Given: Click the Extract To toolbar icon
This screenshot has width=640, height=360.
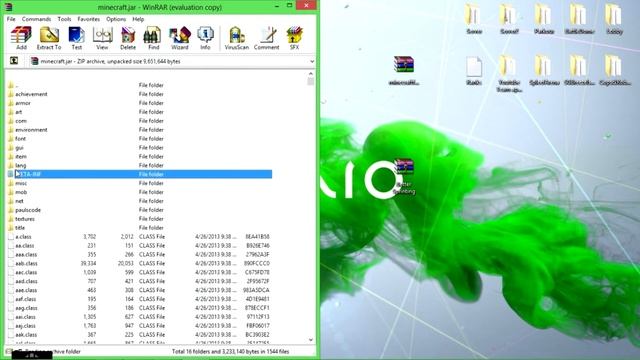Looking at the screenshot, I should 49,38.
